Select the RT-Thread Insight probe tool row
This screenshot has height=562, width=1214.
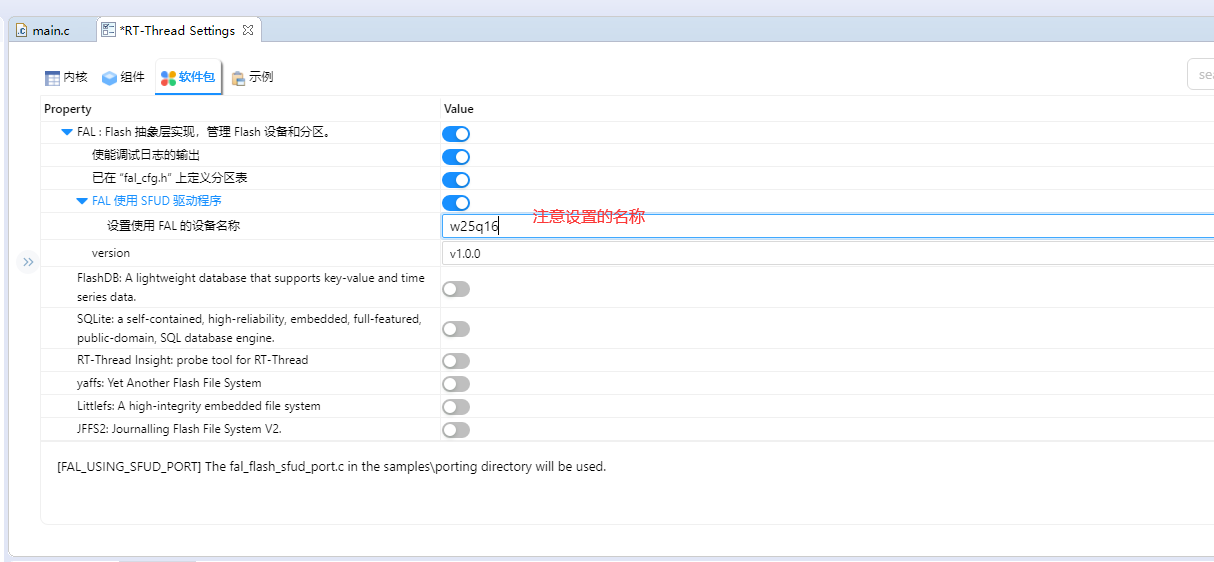pyautogui.click(x=193, y=360)
